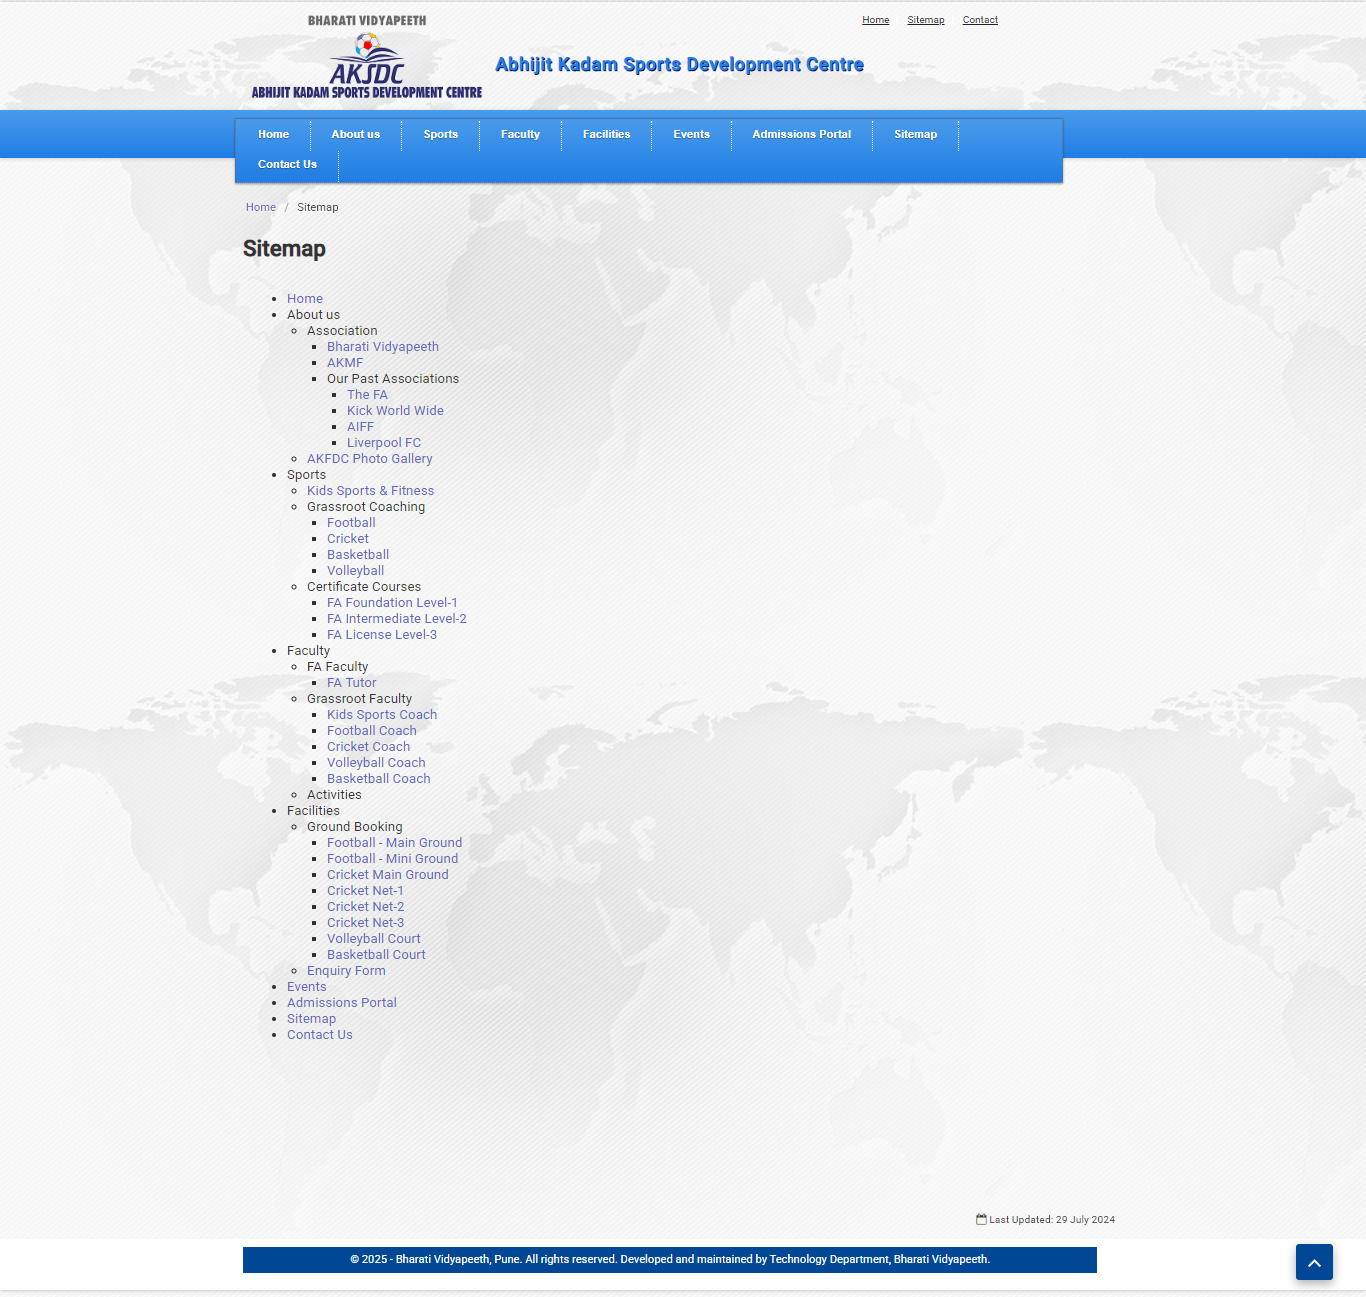Click the 'Our Past Associations' list text
This screenshot has height=1297, width=1366.
[x=393, y=379]
